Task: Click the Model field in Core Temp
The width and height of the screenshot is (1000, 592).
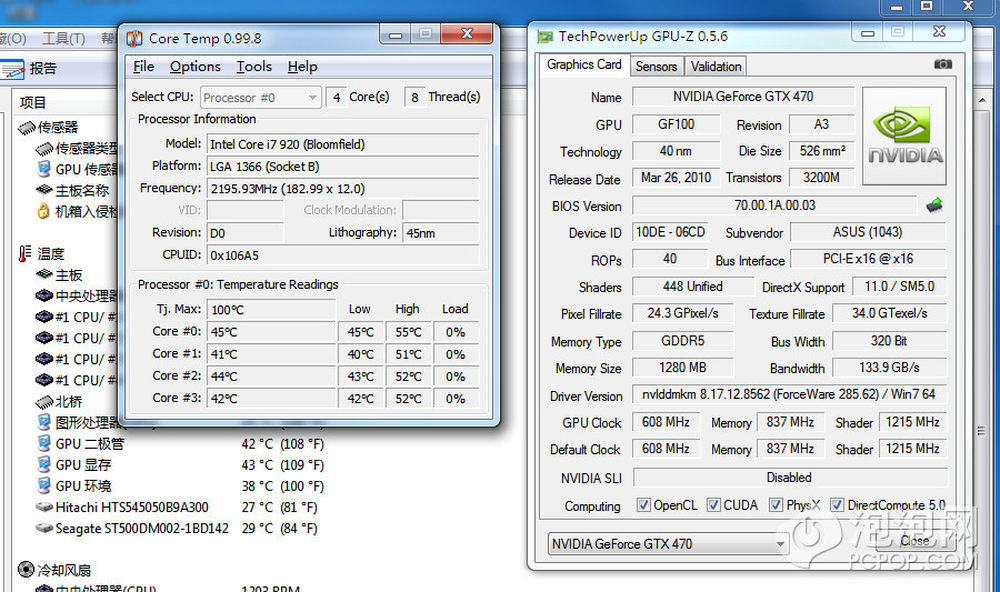Action: pos(343,145)
